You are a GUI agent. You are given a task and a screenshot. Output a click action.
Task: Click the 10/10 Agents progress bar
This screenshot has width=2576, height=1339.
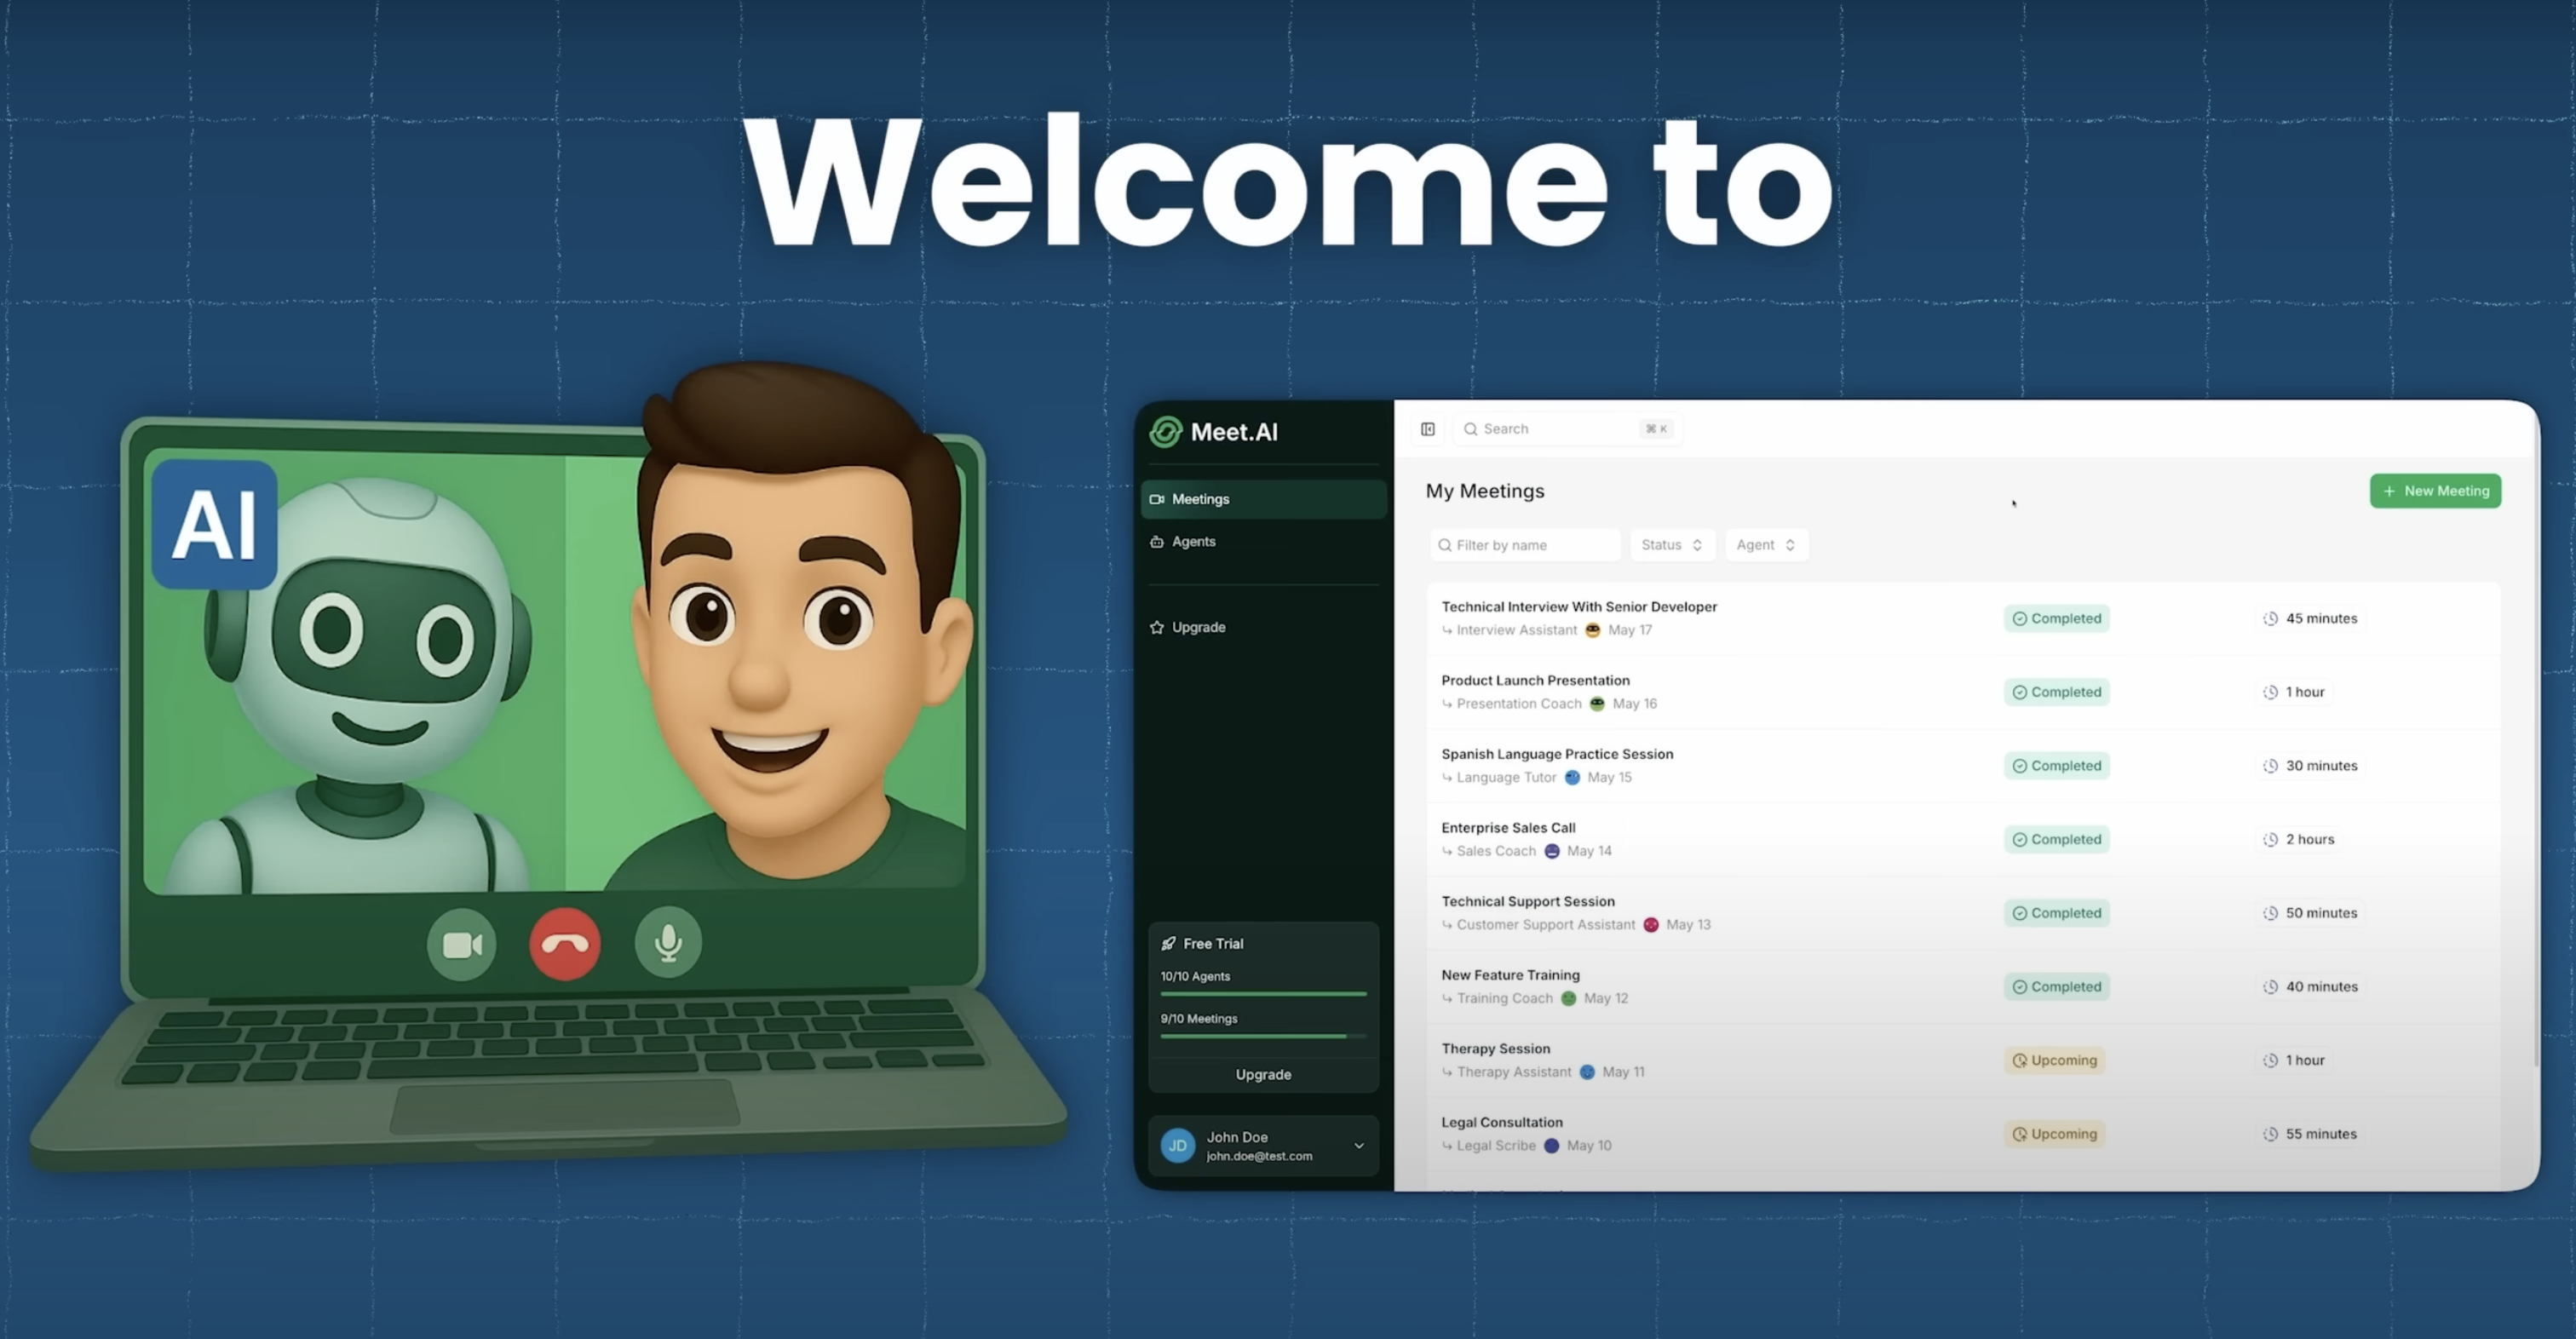[x=1263, y=994]
